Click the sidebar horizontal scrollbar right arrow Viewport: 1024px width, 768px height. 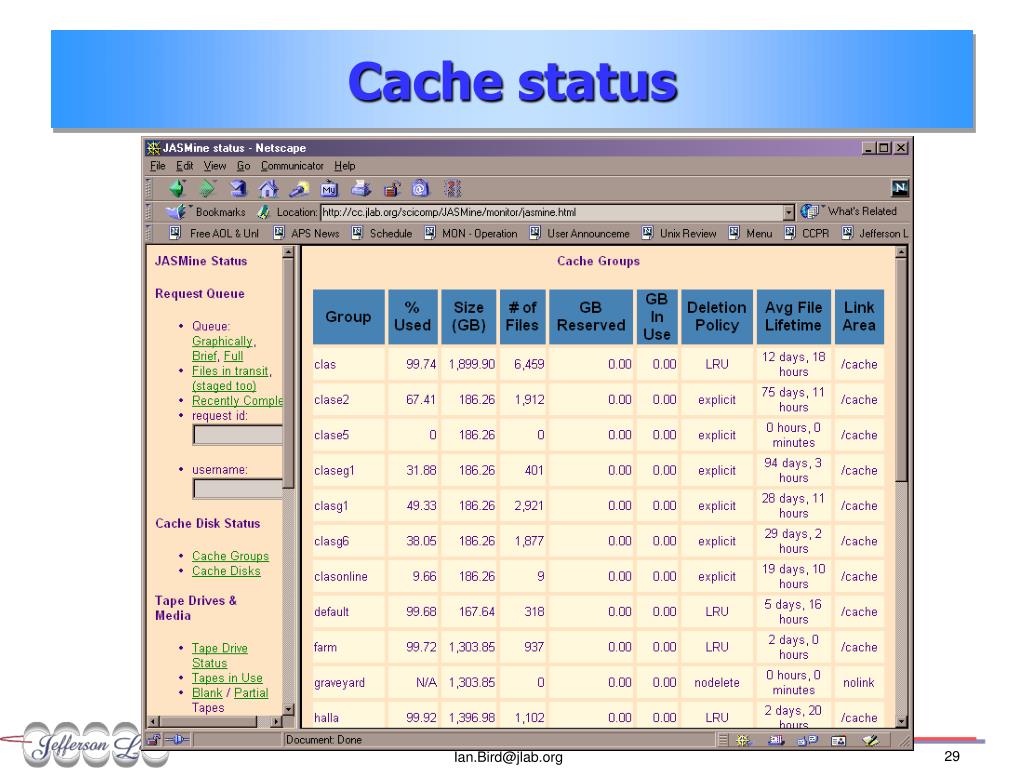point(276,722)
